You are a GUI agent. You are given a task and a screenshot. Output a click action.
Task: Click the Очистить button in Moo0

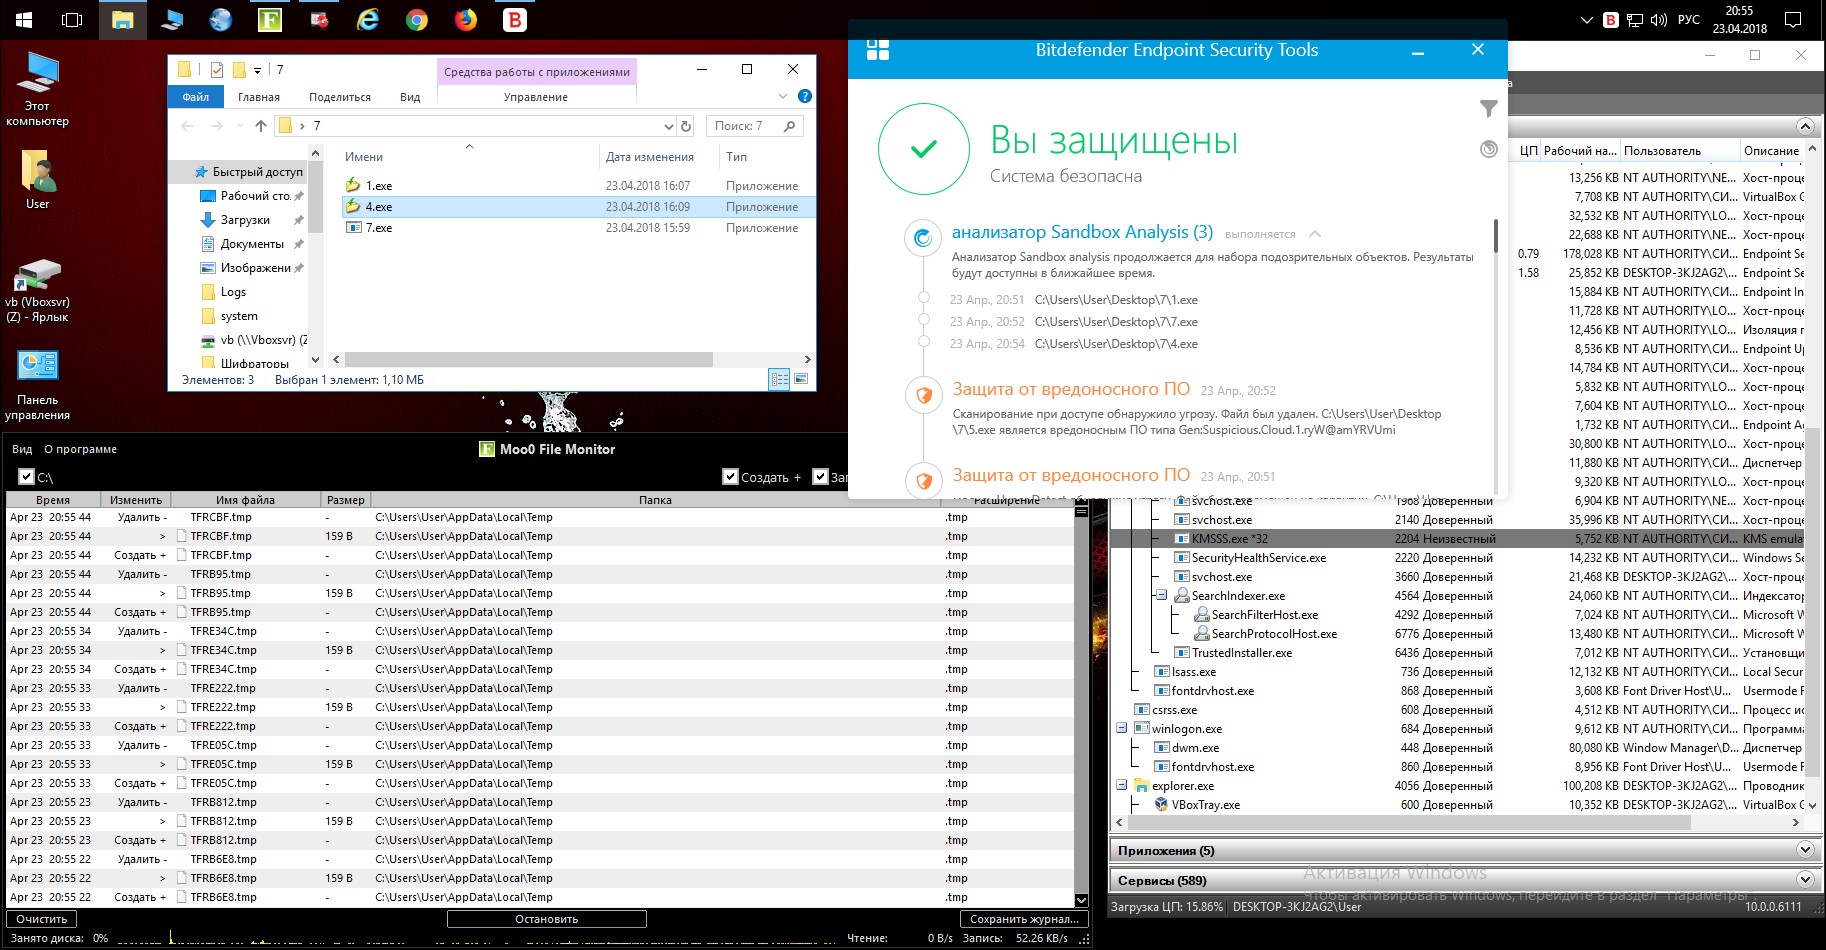click(x=42, y=919)
